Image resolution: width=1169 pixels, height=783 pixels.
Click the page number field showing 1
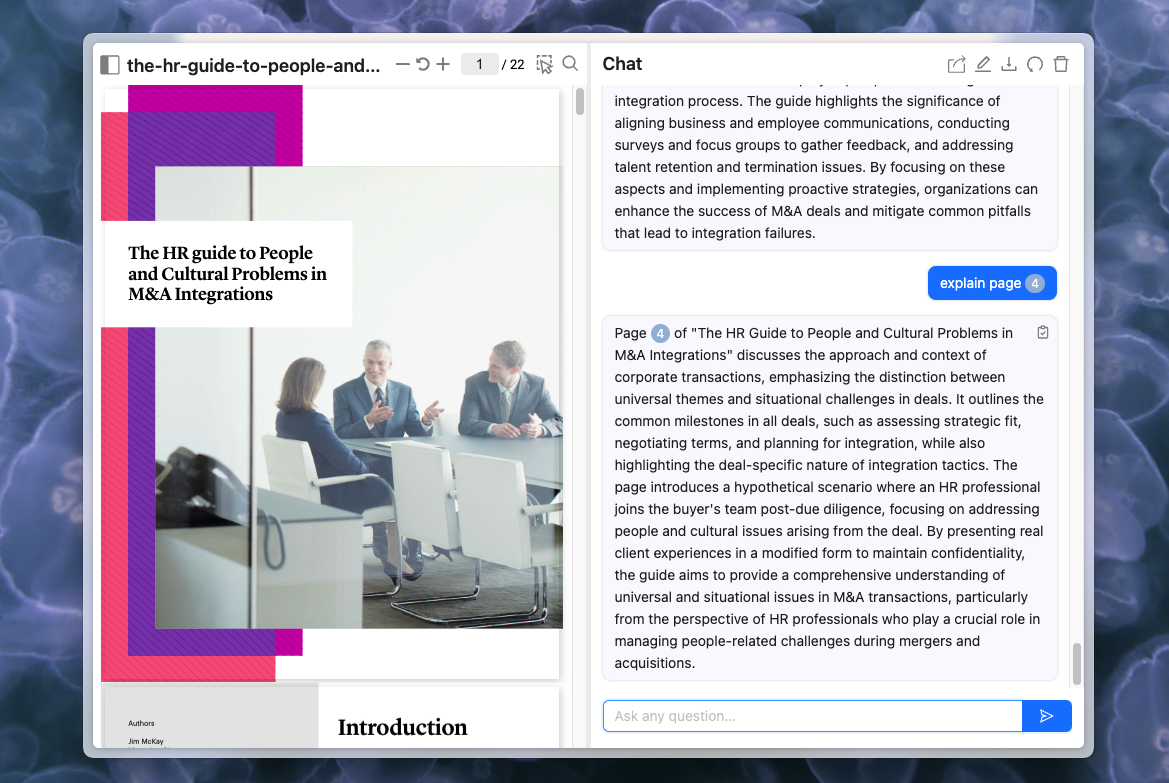[479, 64]
